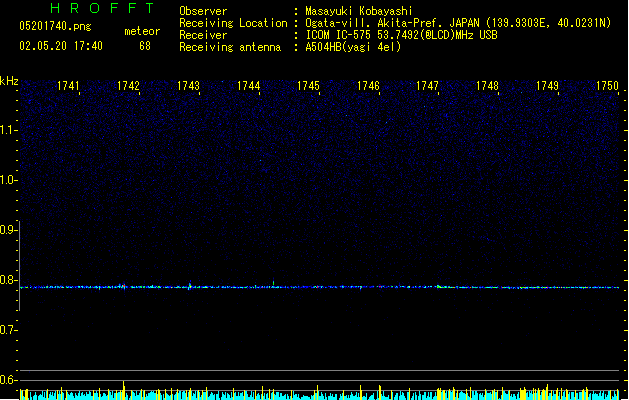Click the 1749 time axis marker
Viewport: 629px width, 400px height.
coord(547,86)
